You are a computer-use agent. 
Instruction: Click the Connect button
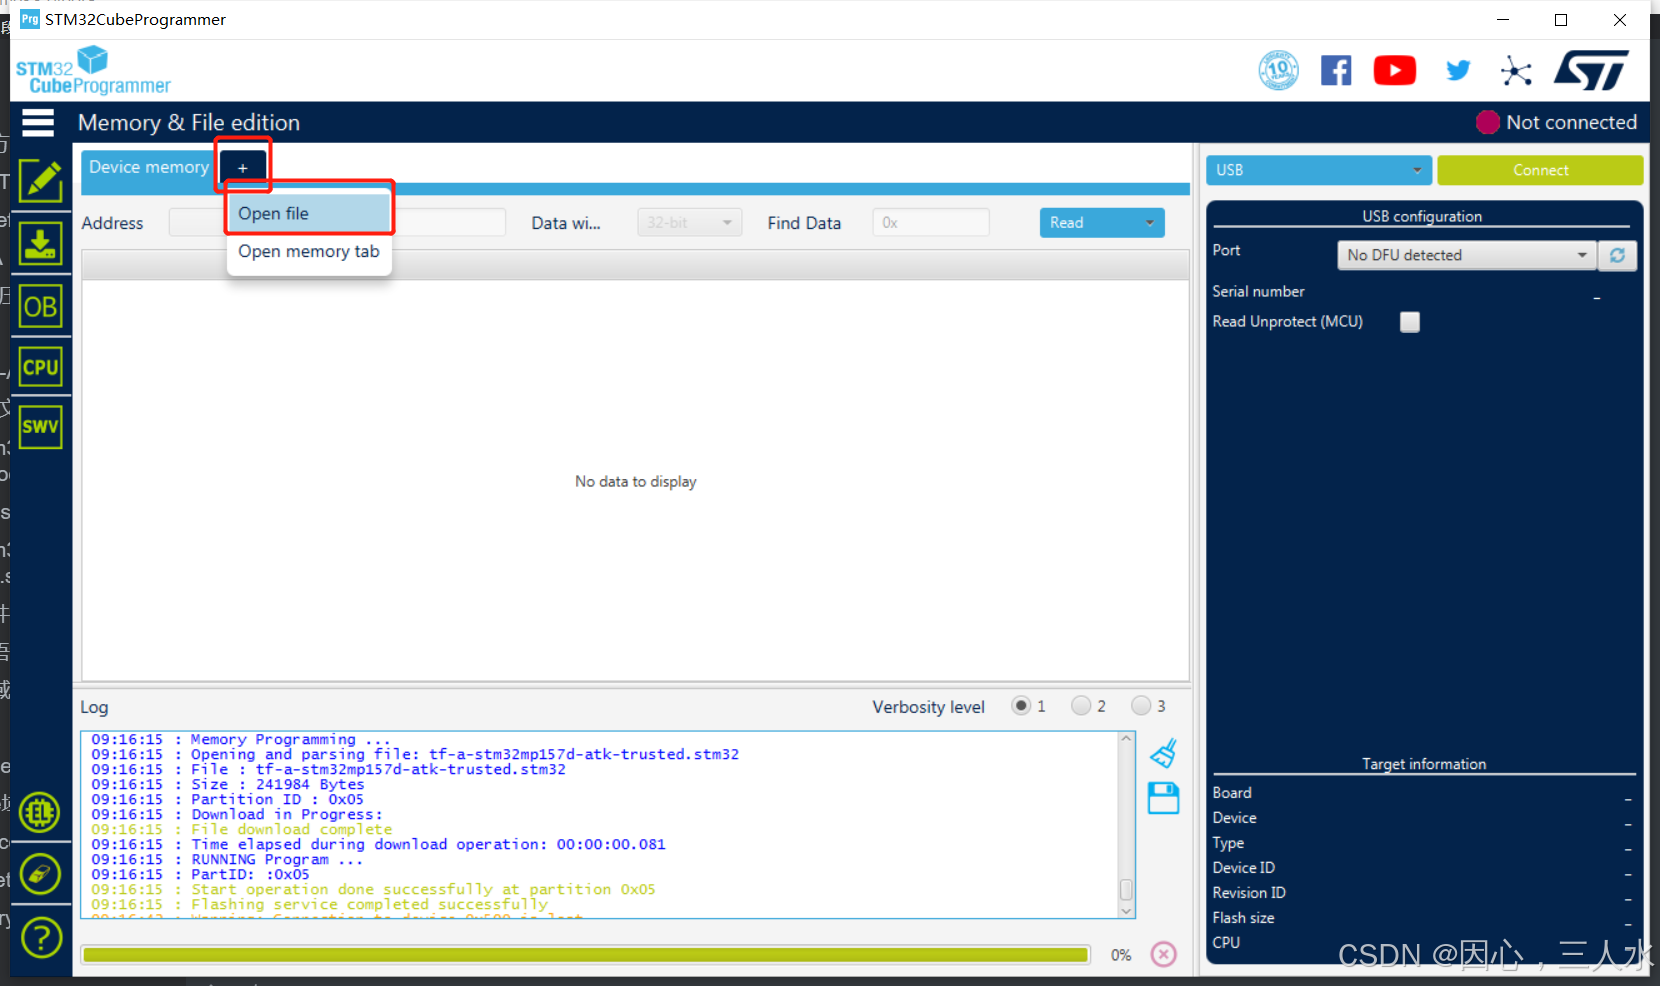click(x=1540, y=170)
